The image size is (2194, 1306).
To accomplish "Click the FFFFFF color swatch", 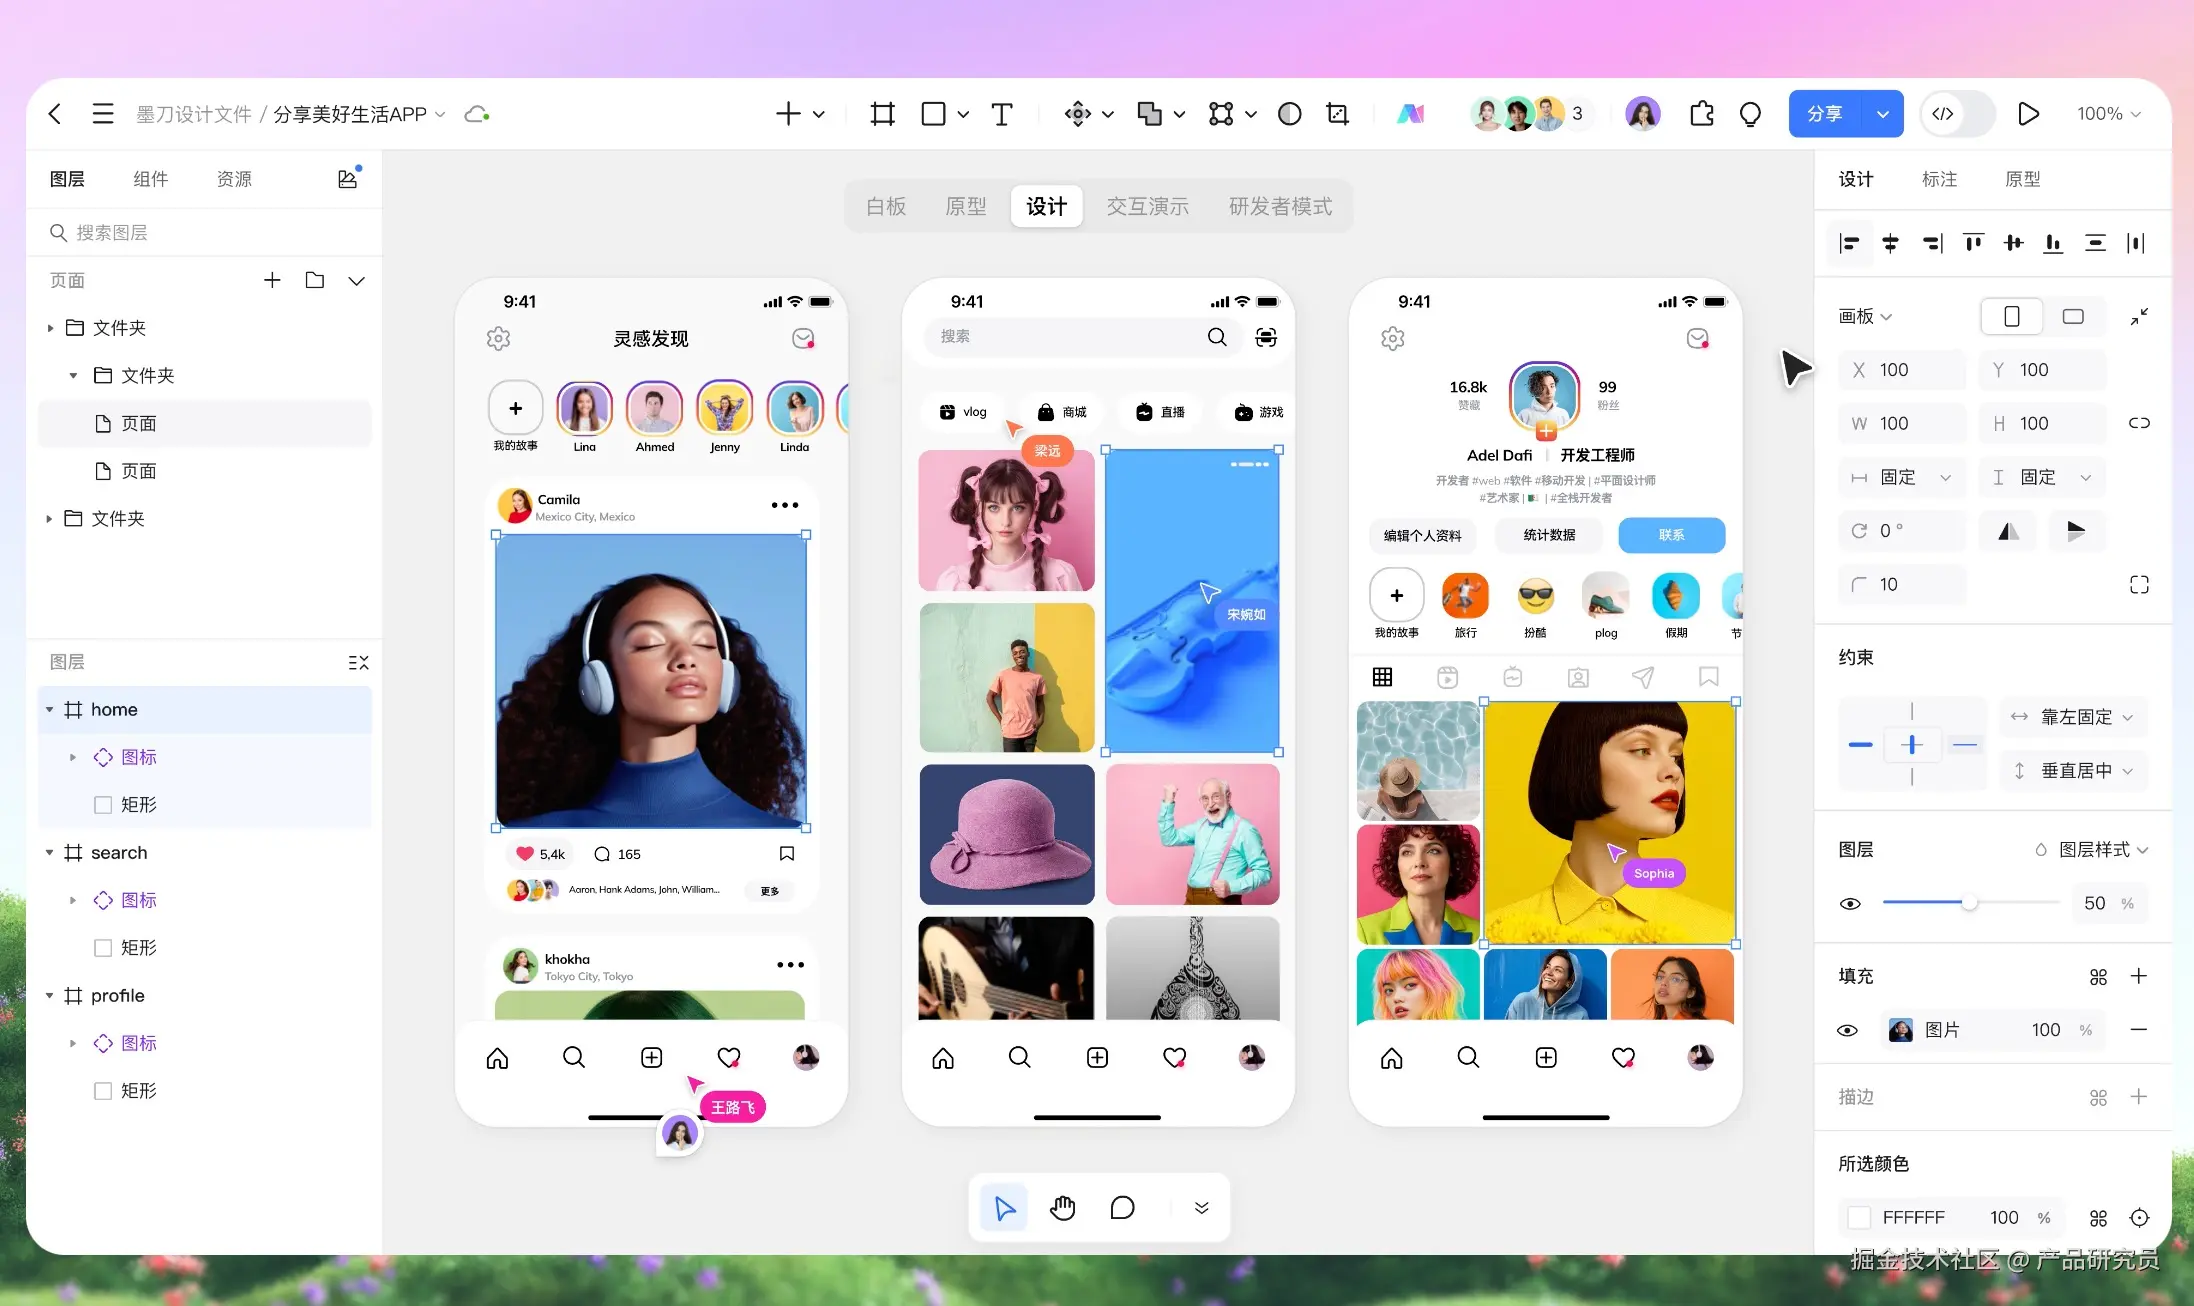I will coord(1859,1218).
